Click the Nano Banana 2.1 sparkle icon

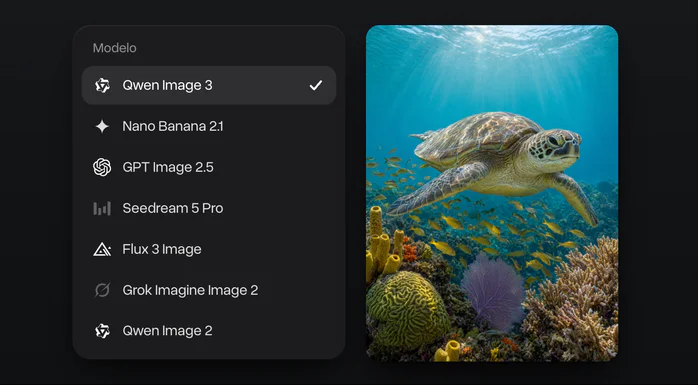click(102, 126)
